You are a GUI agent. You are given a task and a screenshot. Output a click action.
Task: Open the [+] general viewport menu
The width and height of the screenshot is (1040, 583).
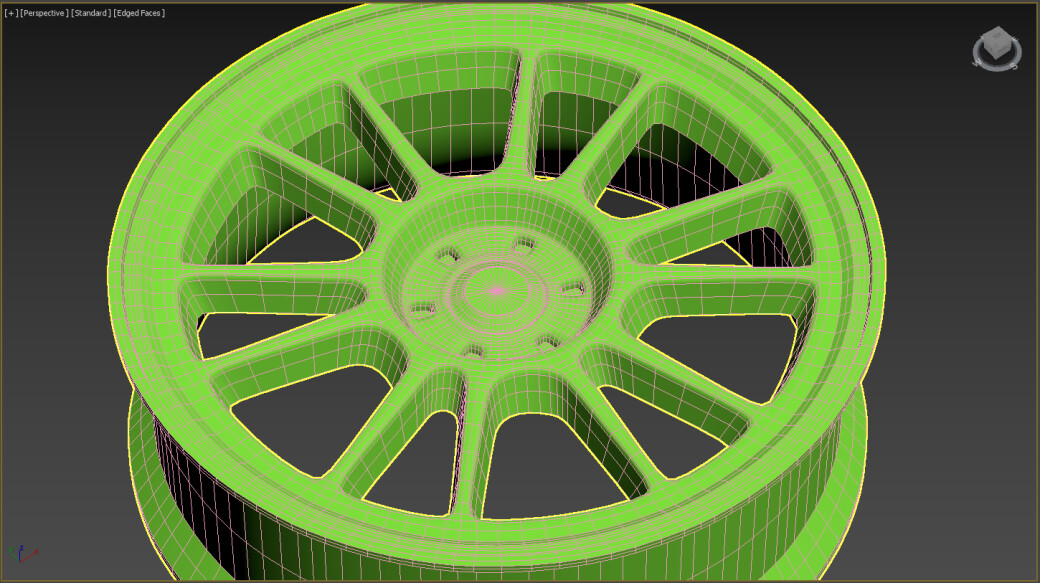pos(10,13)
